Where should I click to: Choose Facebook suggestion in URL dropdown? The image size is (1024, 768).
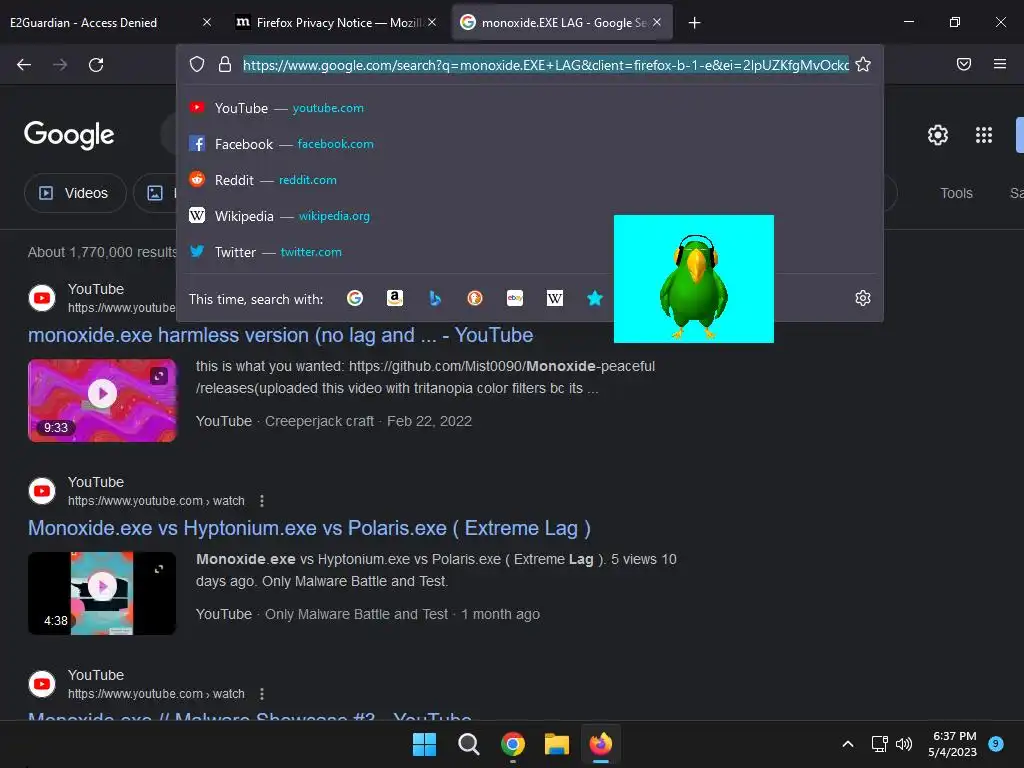pos(530,144)
